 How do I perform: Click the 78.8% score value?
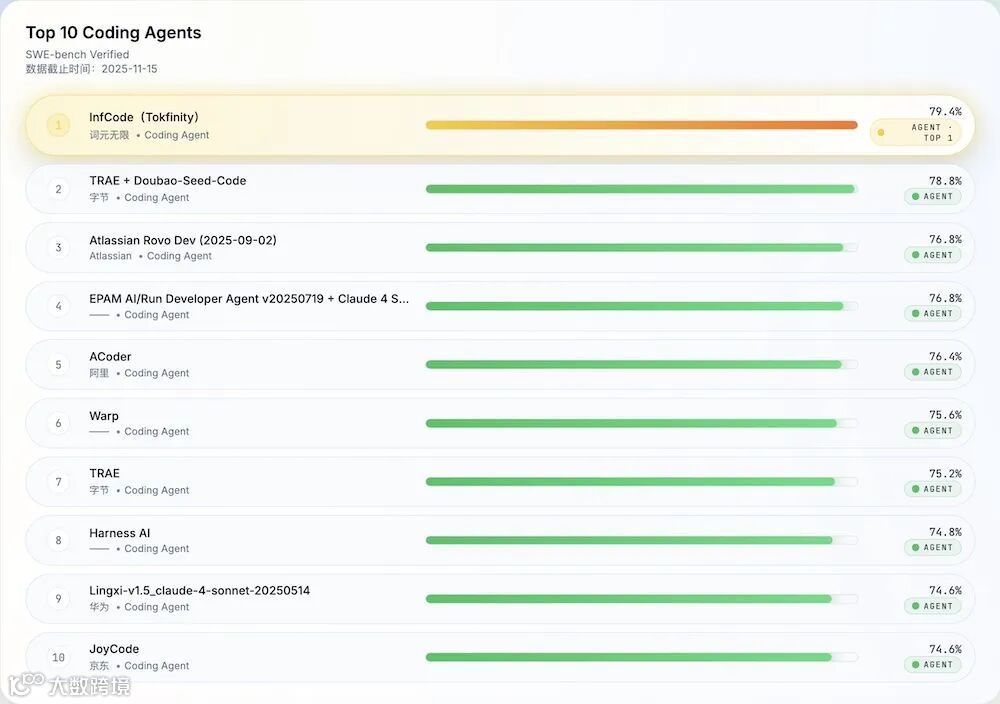(945, 181)
